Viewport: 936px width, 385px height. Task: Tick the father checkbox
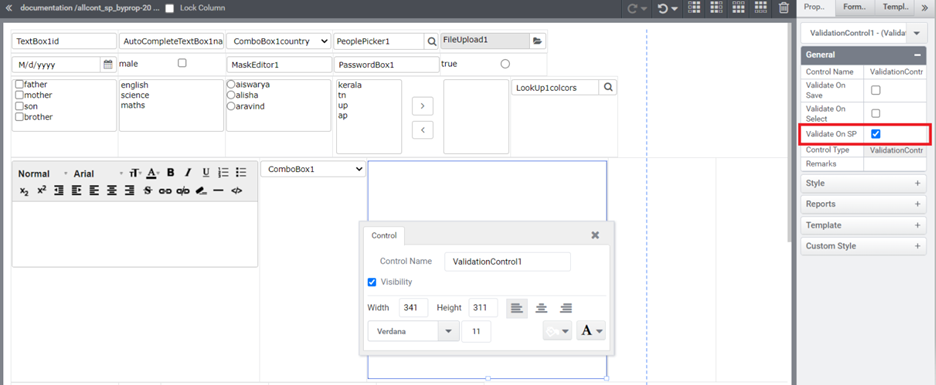[19, 84]
